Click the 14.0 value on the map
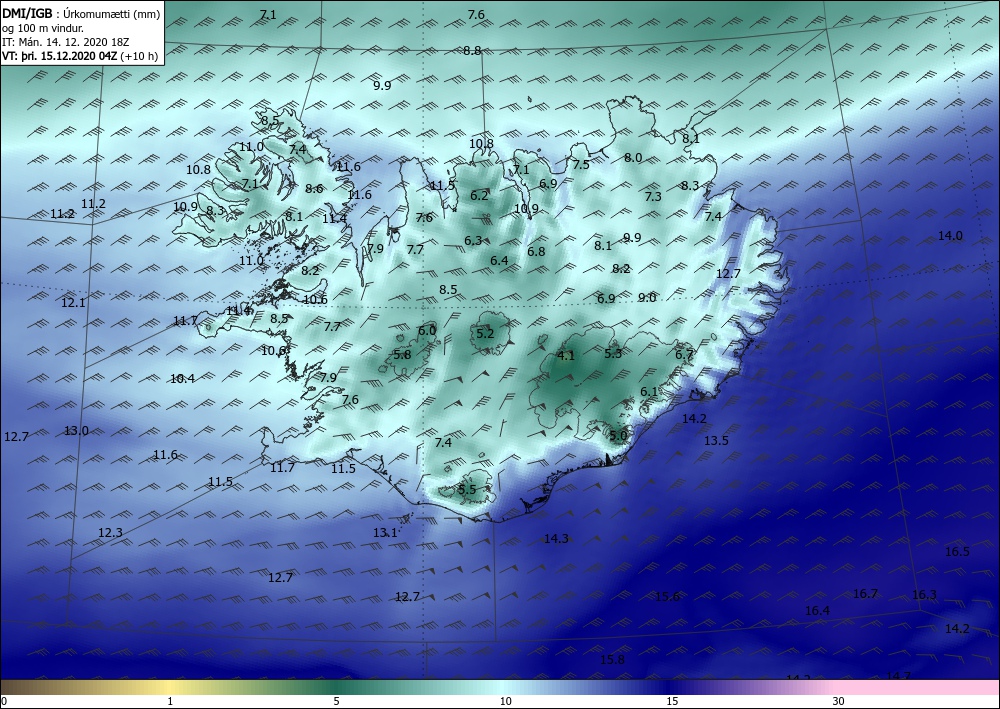 (x=950, y=236)
